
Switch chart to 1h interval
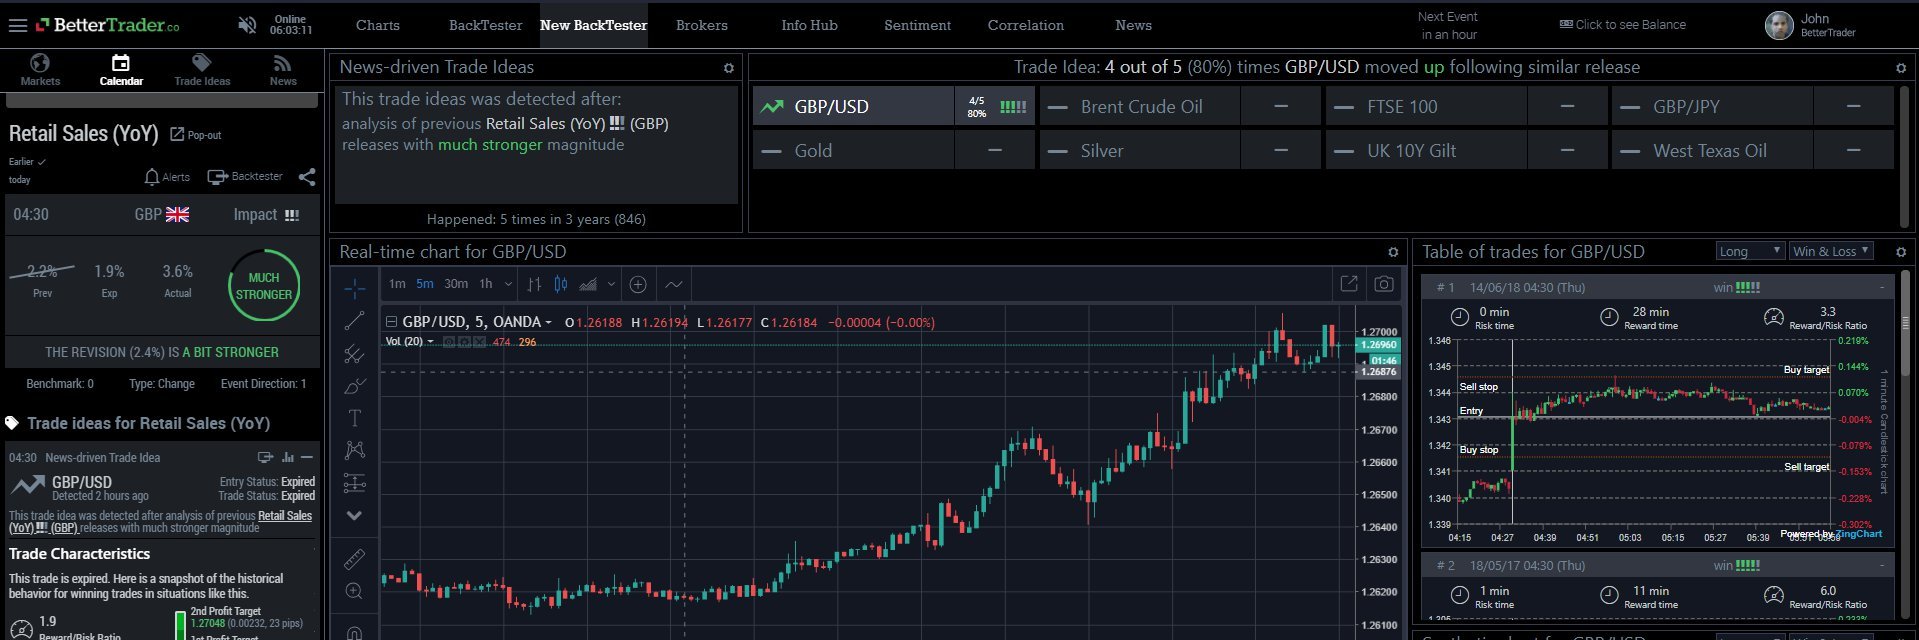486,284
